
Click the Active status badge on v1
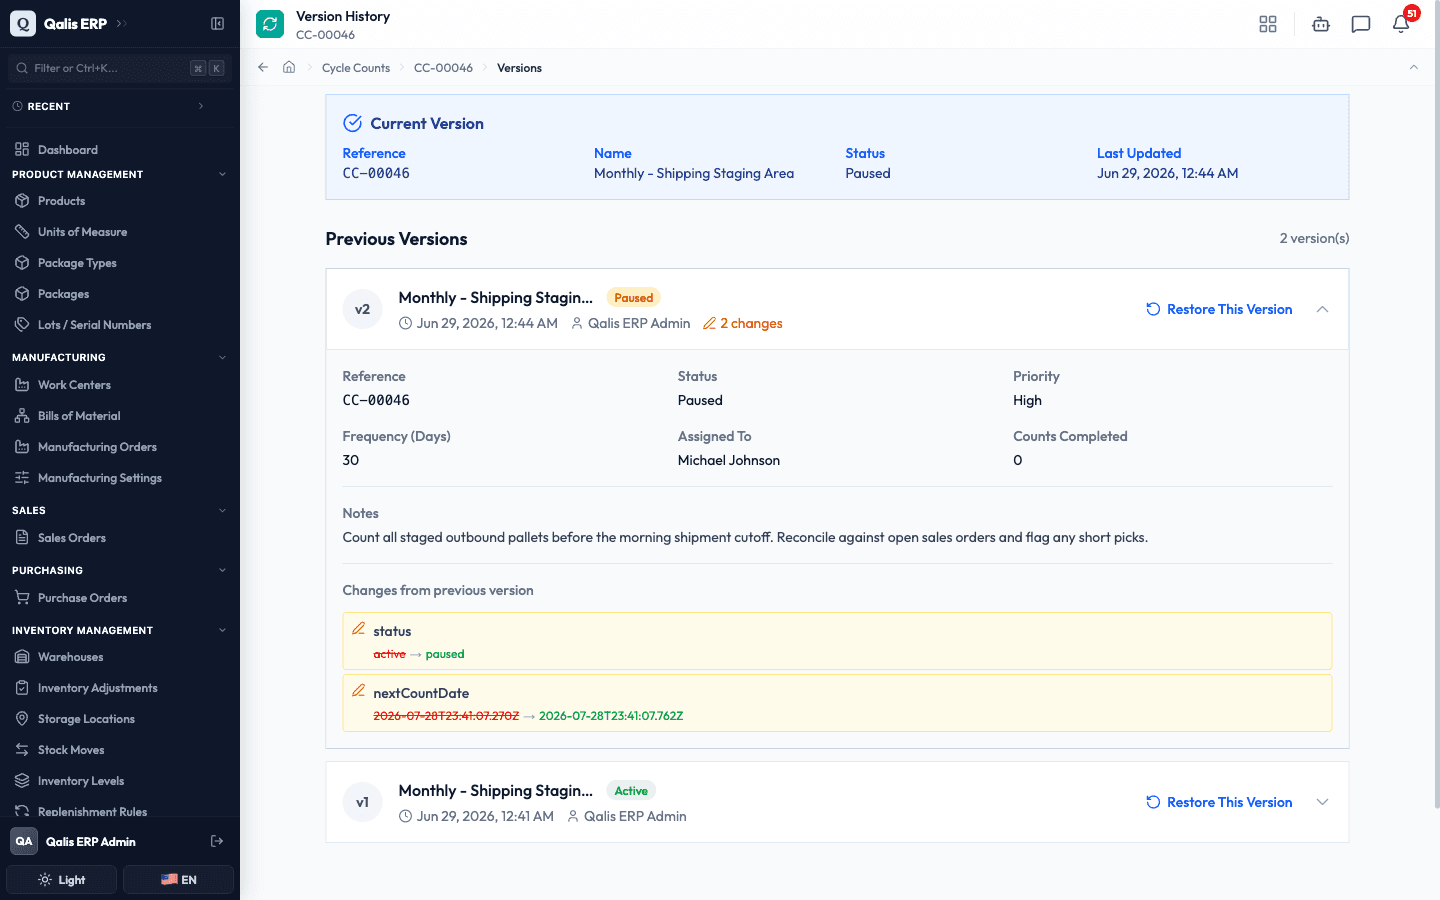pos(631,791)
